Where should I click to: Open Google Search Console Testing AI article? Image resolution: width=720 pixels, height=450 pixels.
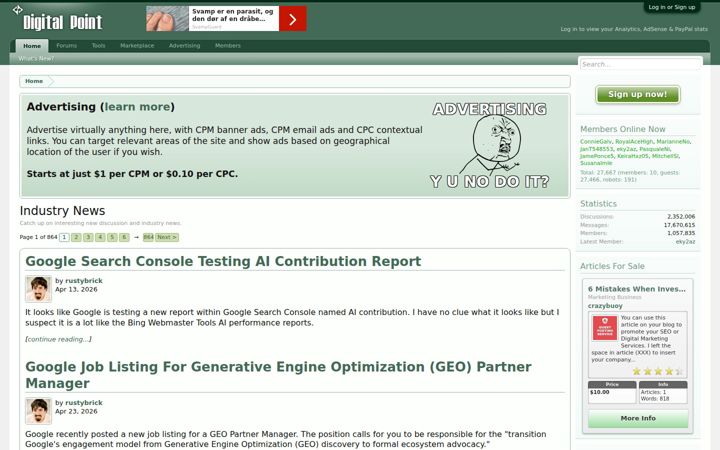[x=223, y=261]
